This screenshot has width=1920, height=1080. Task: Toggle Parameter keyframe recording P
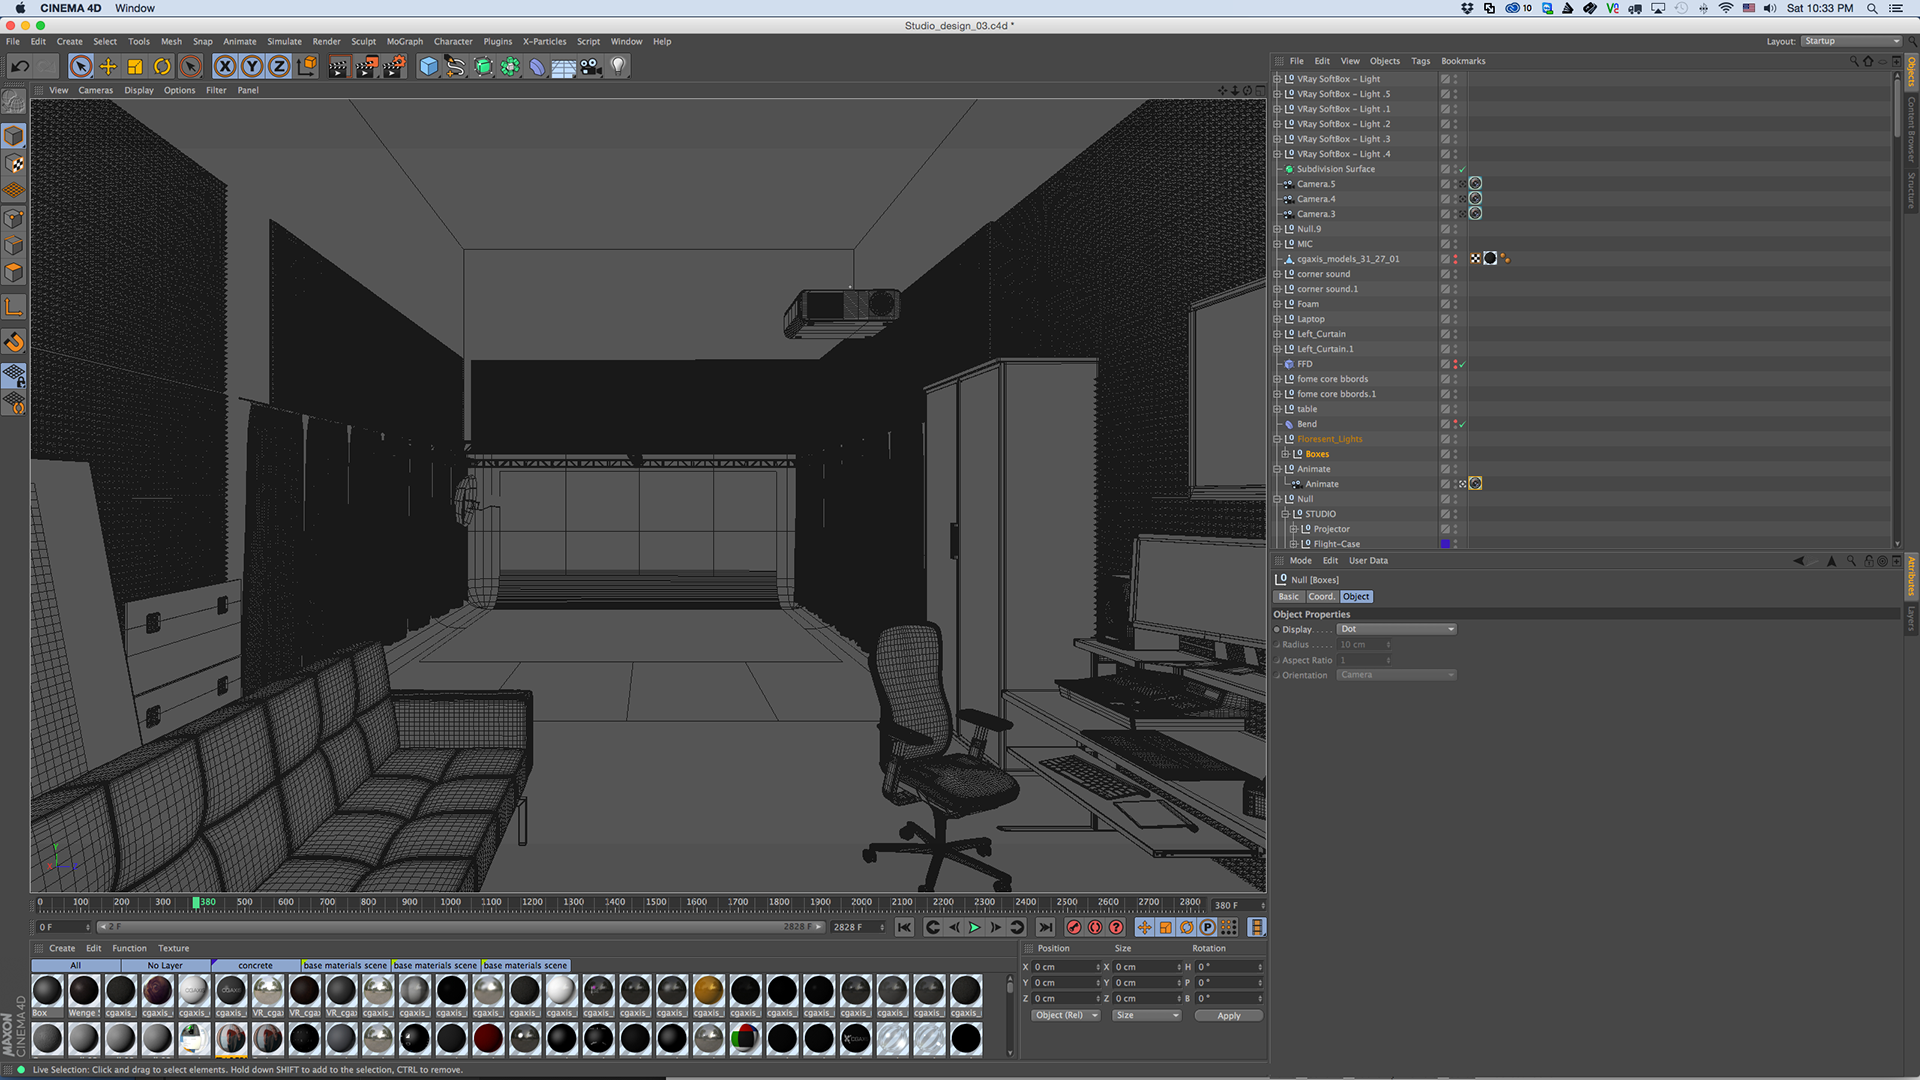click(1207, 927)
